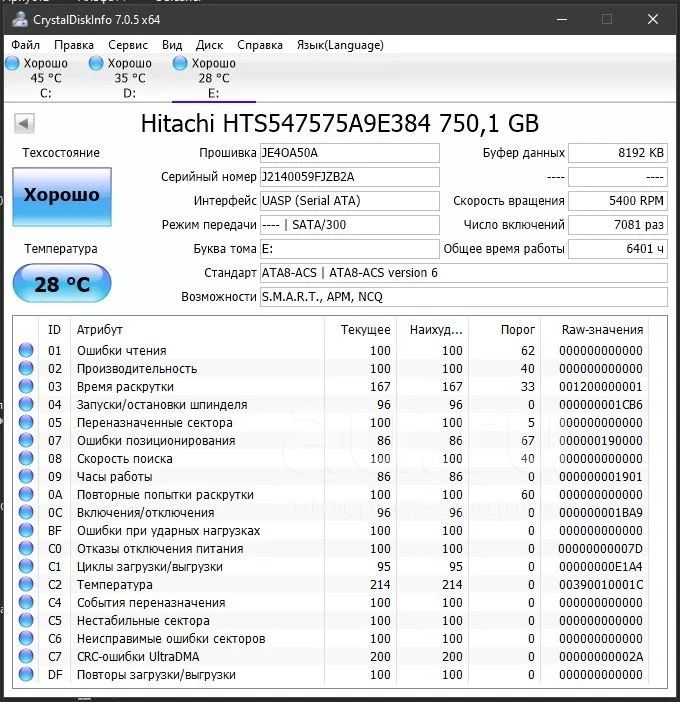Open the Вид menu
Screen dimensions: 680x702
coord(172,45)
